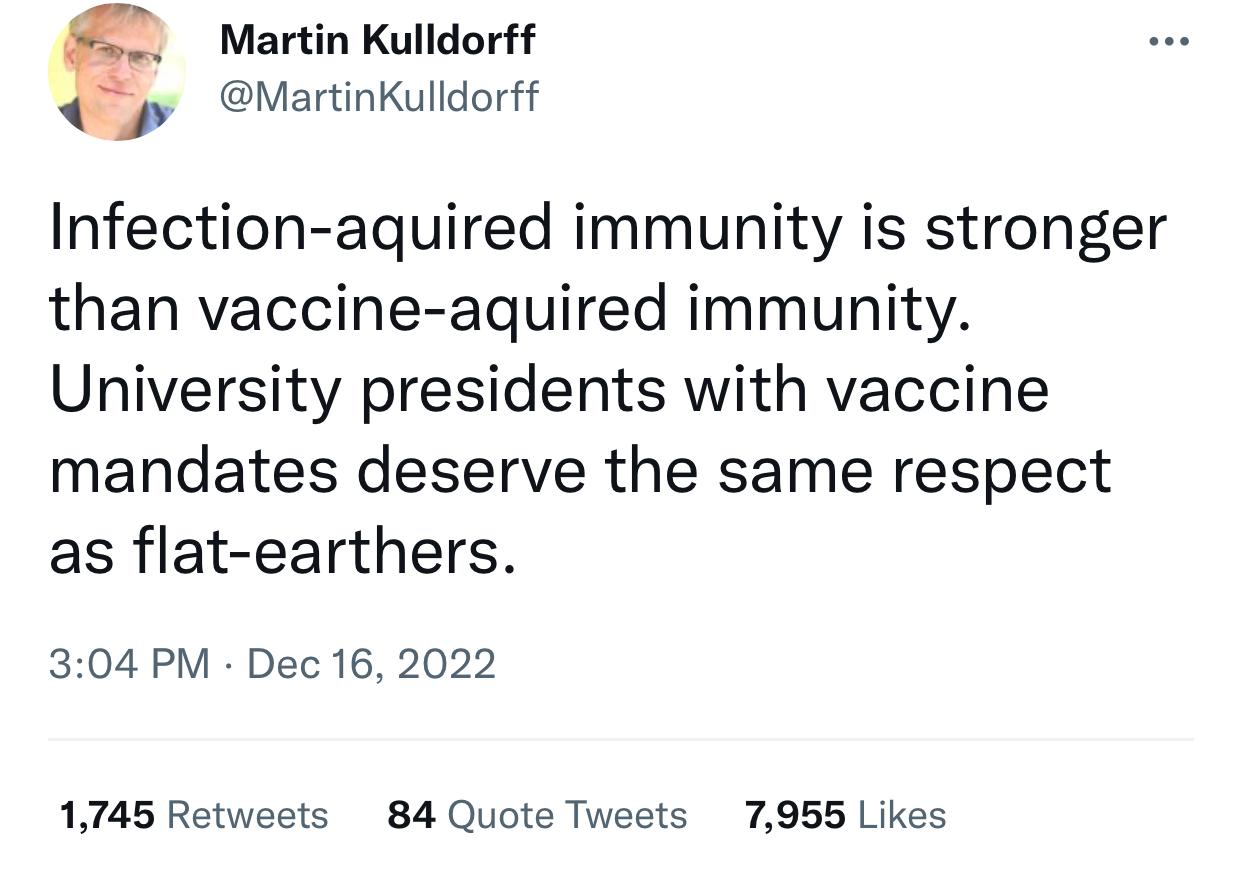Click the word "stronger" in the tweet
Viewport: 1242px width, 883px height.
tap(1044, 228)
